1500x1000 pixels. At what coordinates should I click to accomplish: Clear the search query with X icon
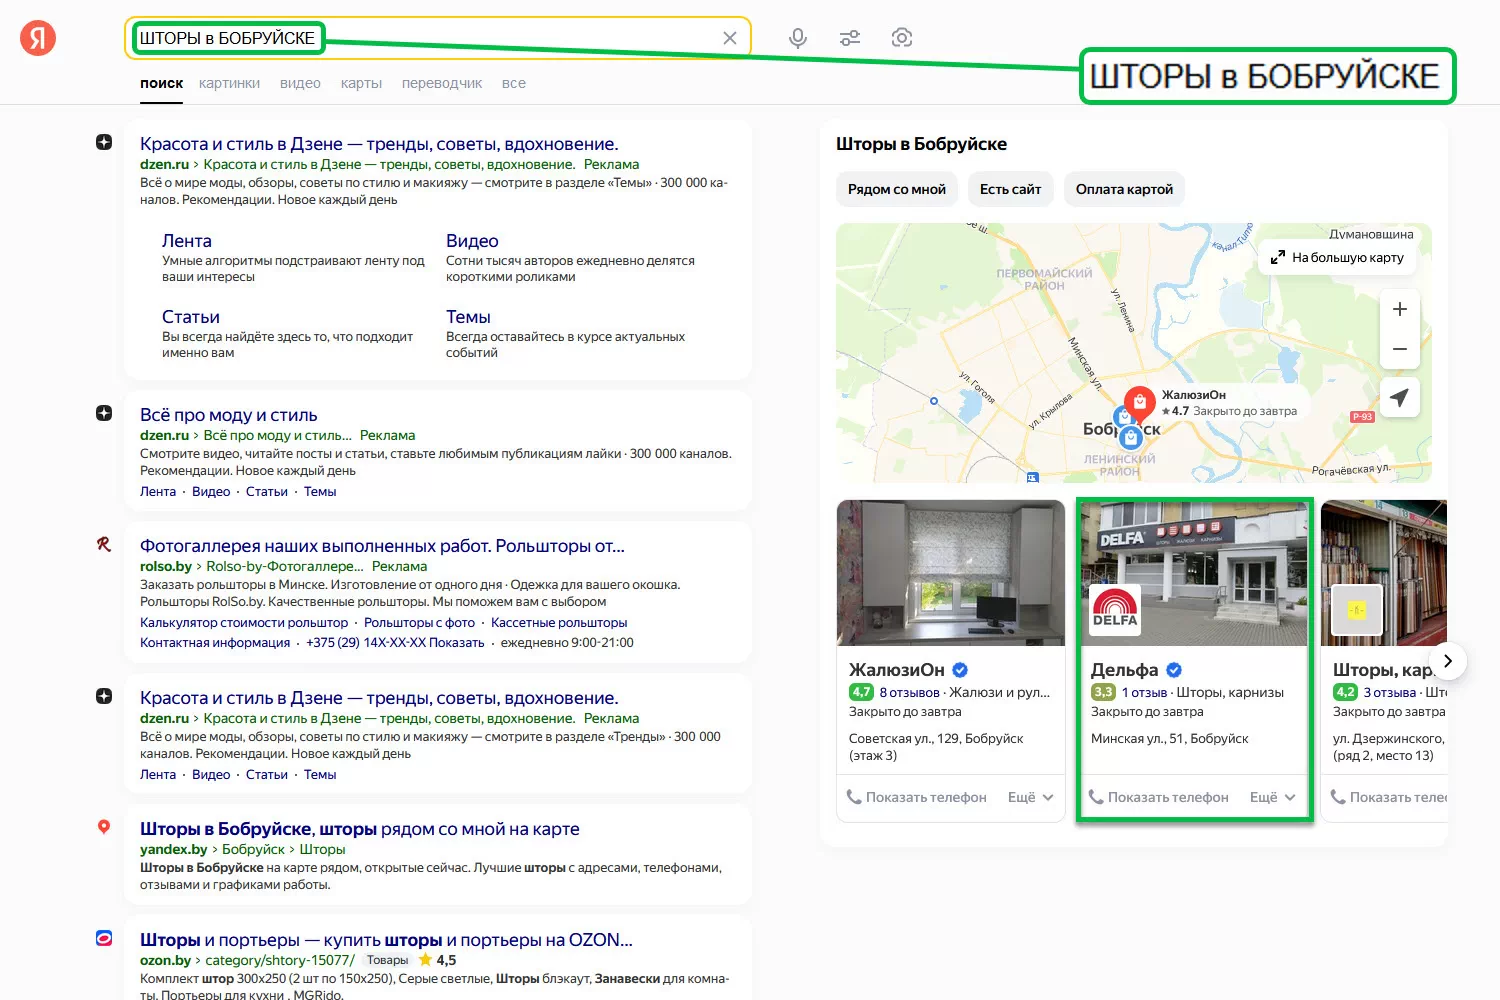[x=730, y=38]
